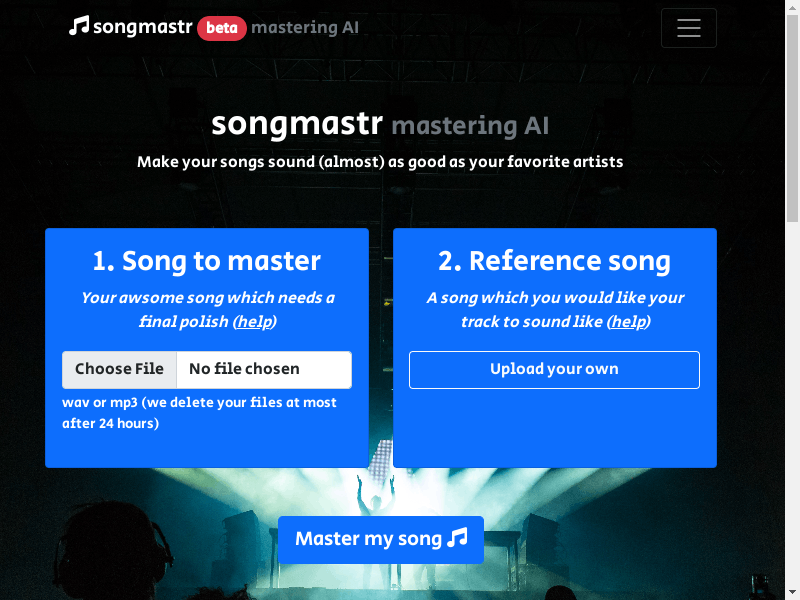Viewport: 800px width, 600px height.
Task: Click scrollbar down arrow at bottom
Action: click(792, 593)
